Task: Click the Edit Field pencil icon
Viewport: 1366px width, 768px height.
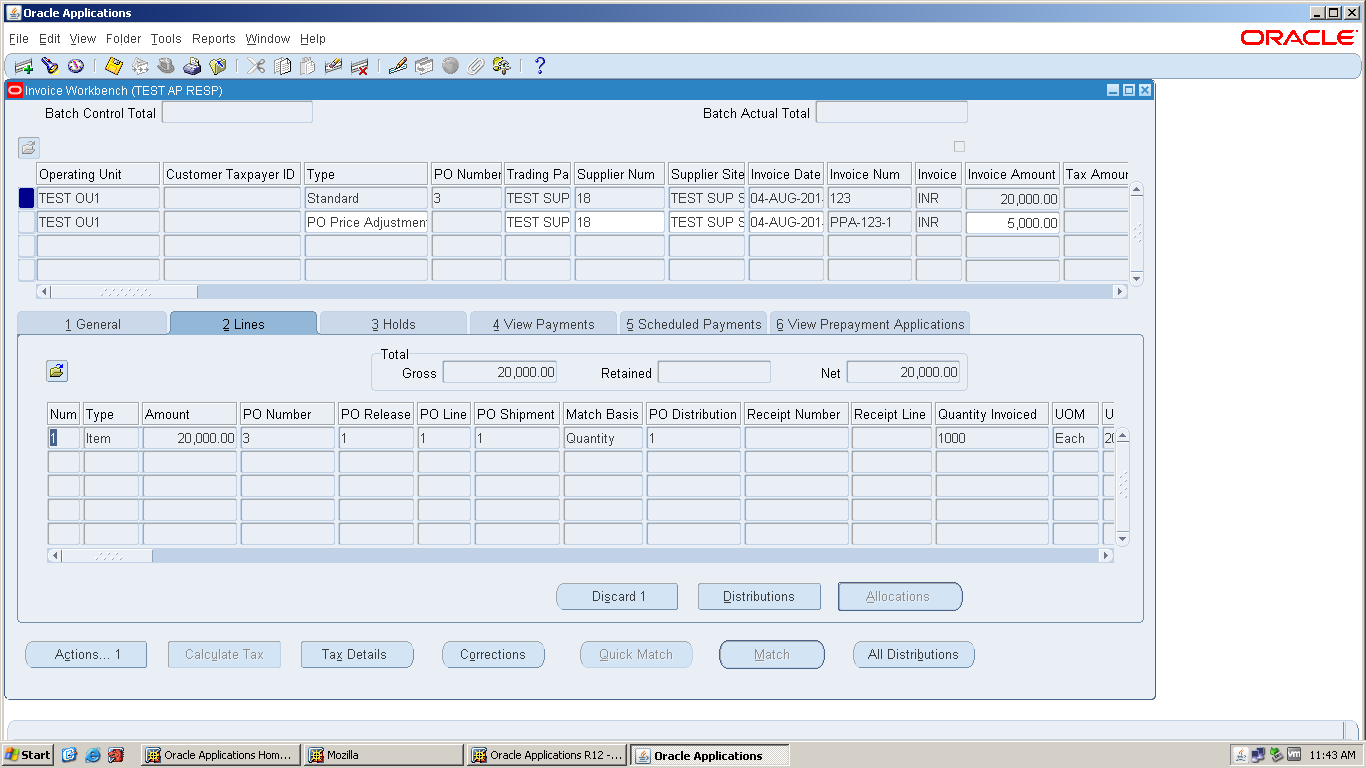Action: point(398,66)
